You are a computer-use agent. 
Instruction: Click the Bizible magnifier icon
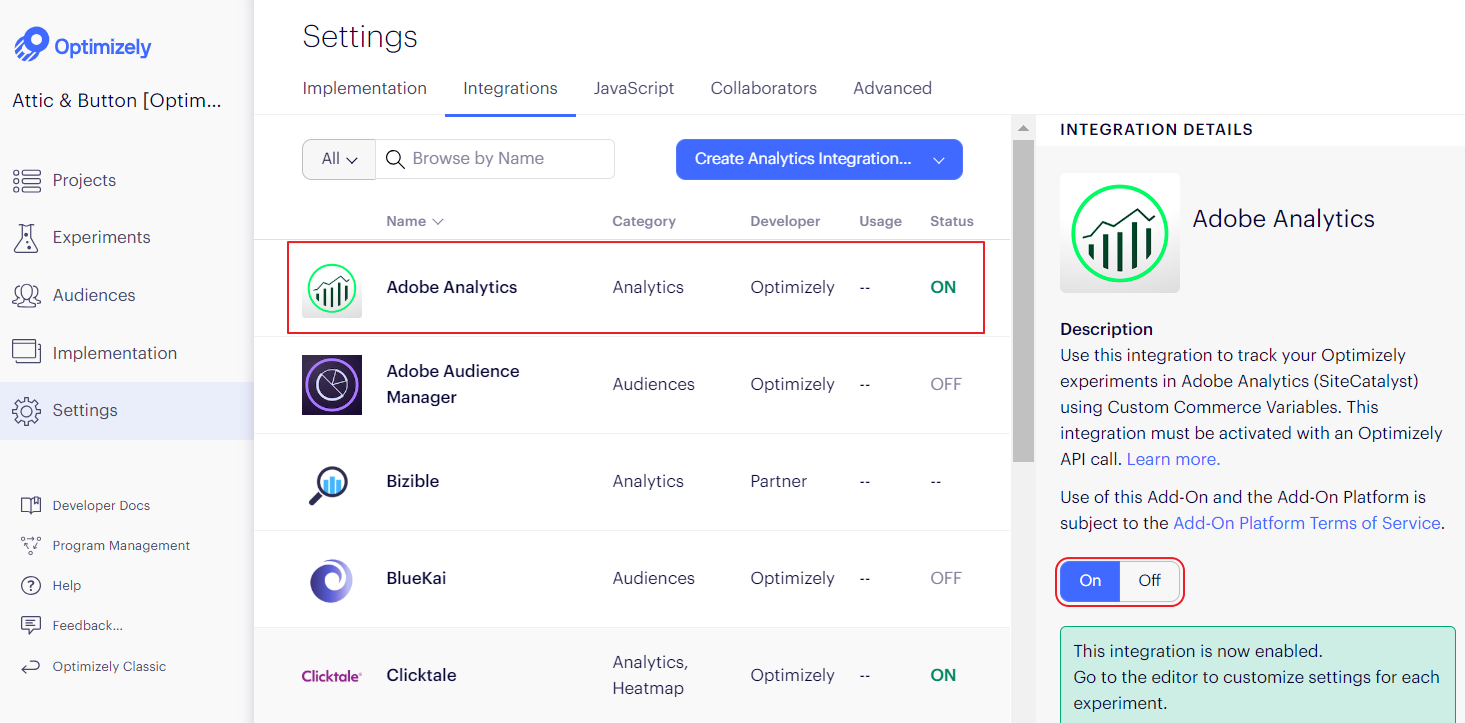tap(329, 484)
